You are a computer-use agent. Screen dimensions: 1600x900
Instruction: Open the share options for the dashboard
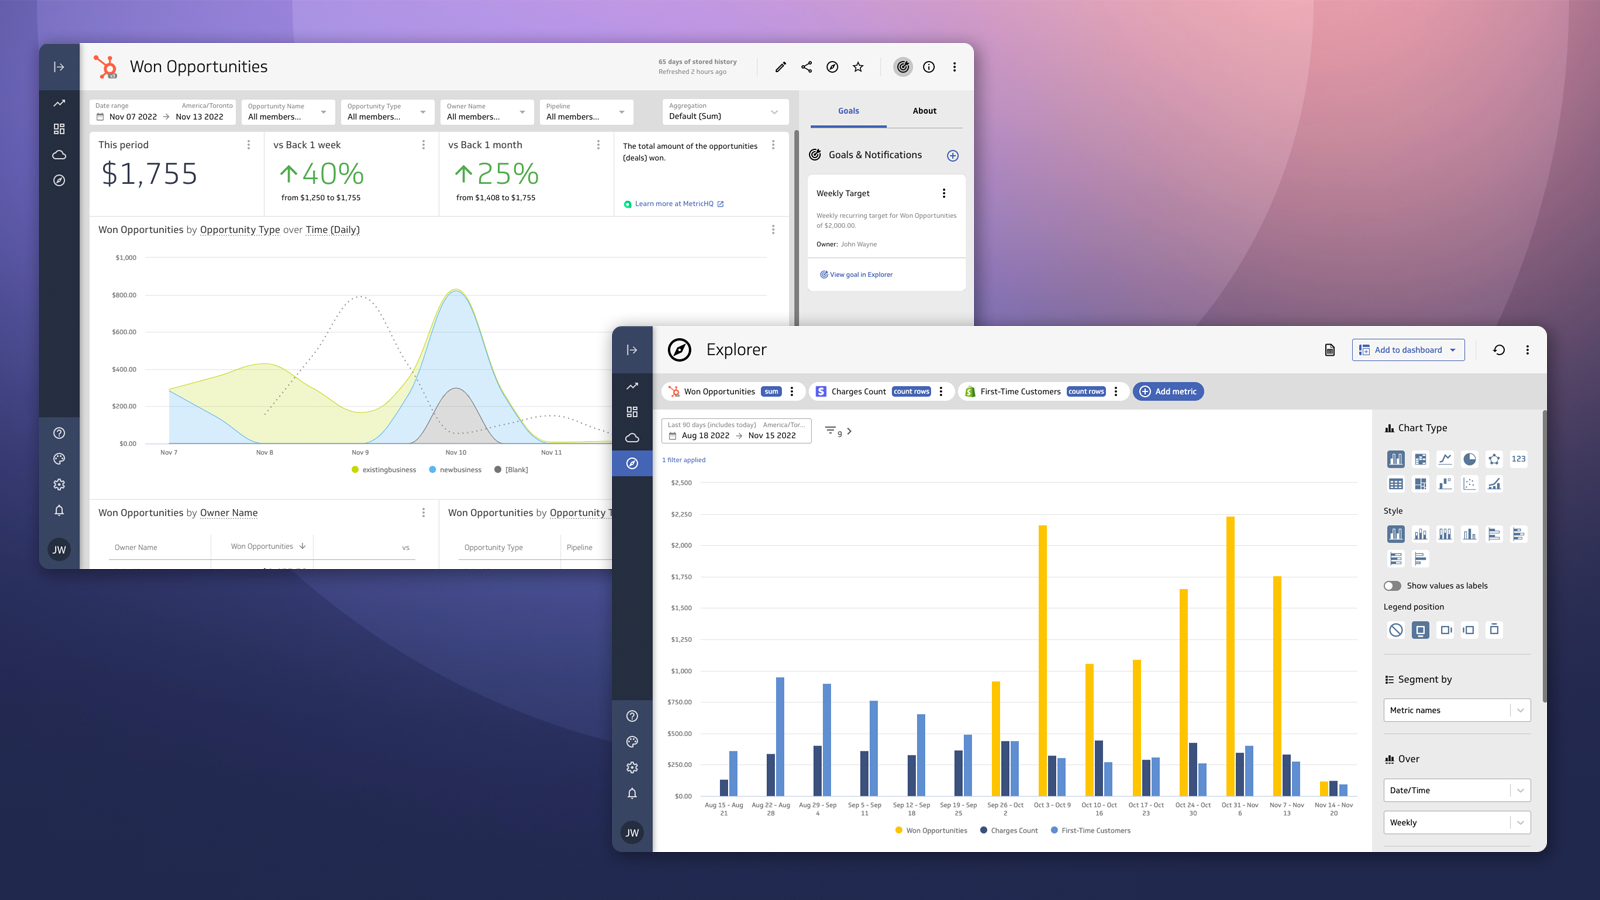807,67
